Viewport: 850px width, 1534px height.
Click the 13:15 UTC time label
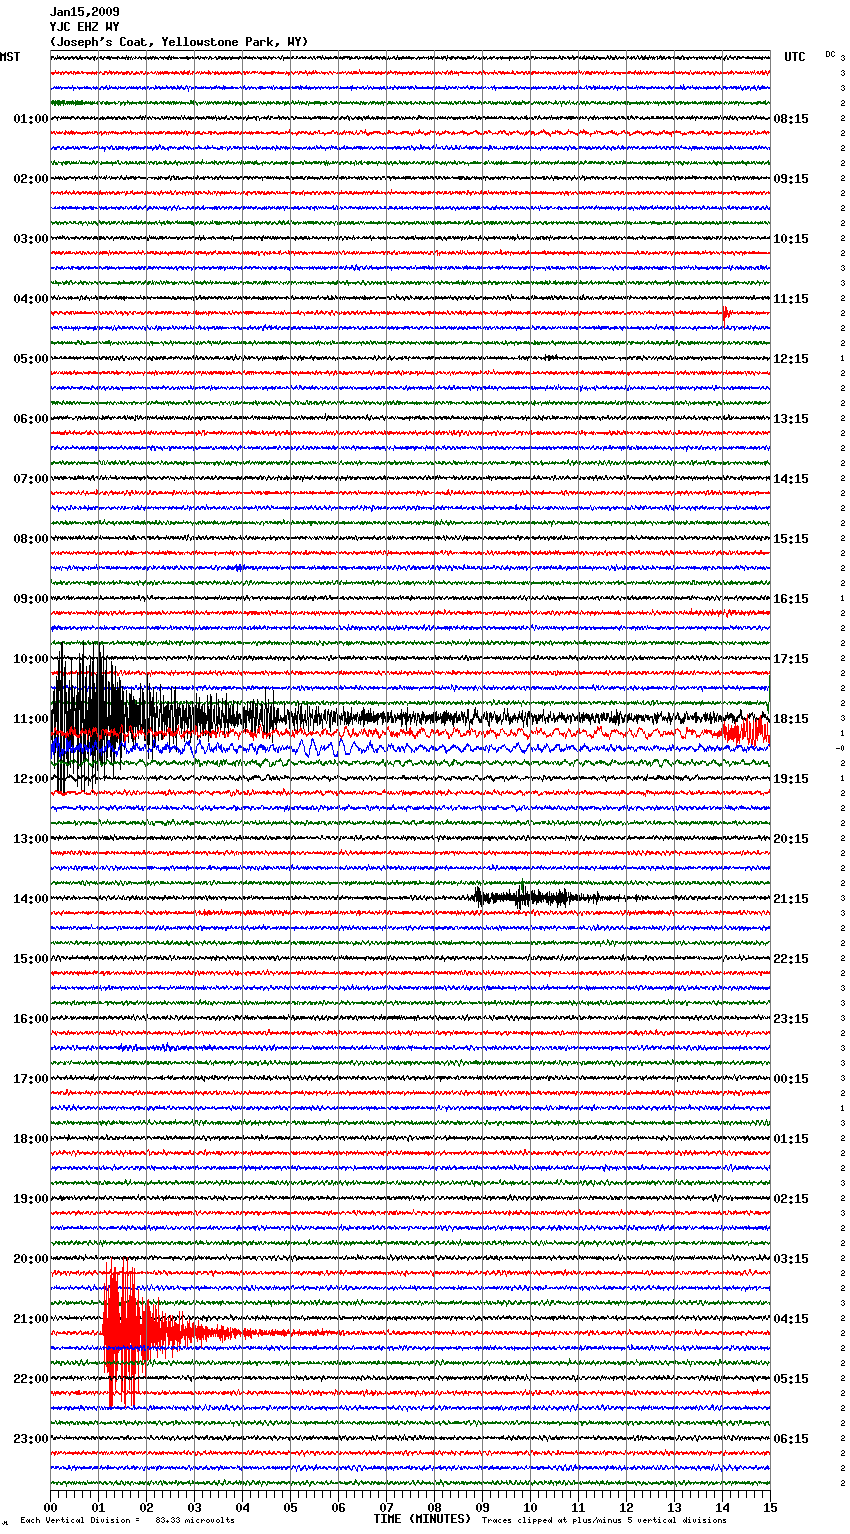tap(791, 419)
